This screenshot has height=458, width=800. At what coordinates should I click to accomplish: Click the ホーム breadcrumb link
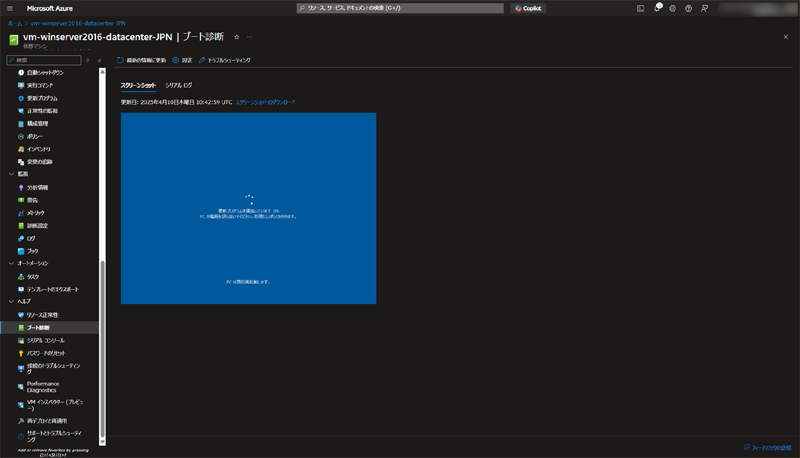click(15, 23)
